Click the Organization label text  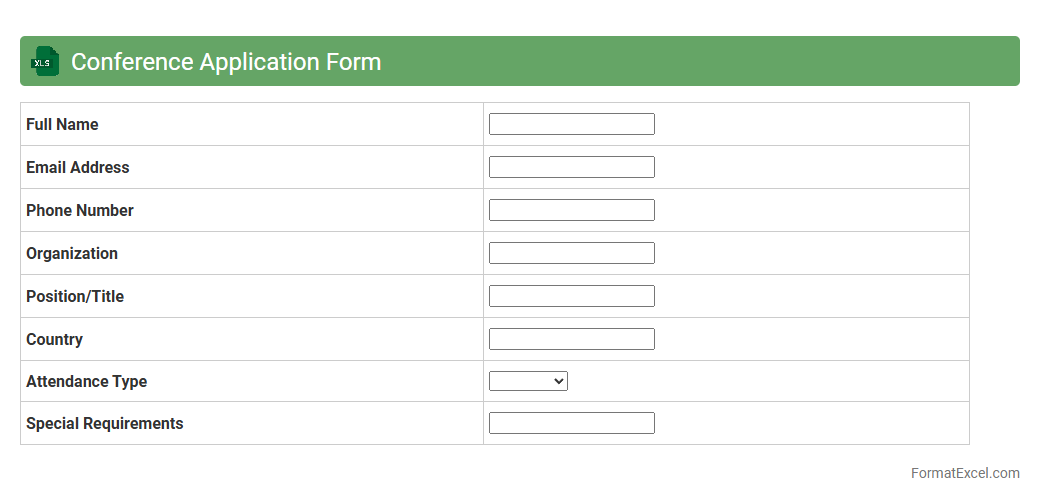[71, 253]
